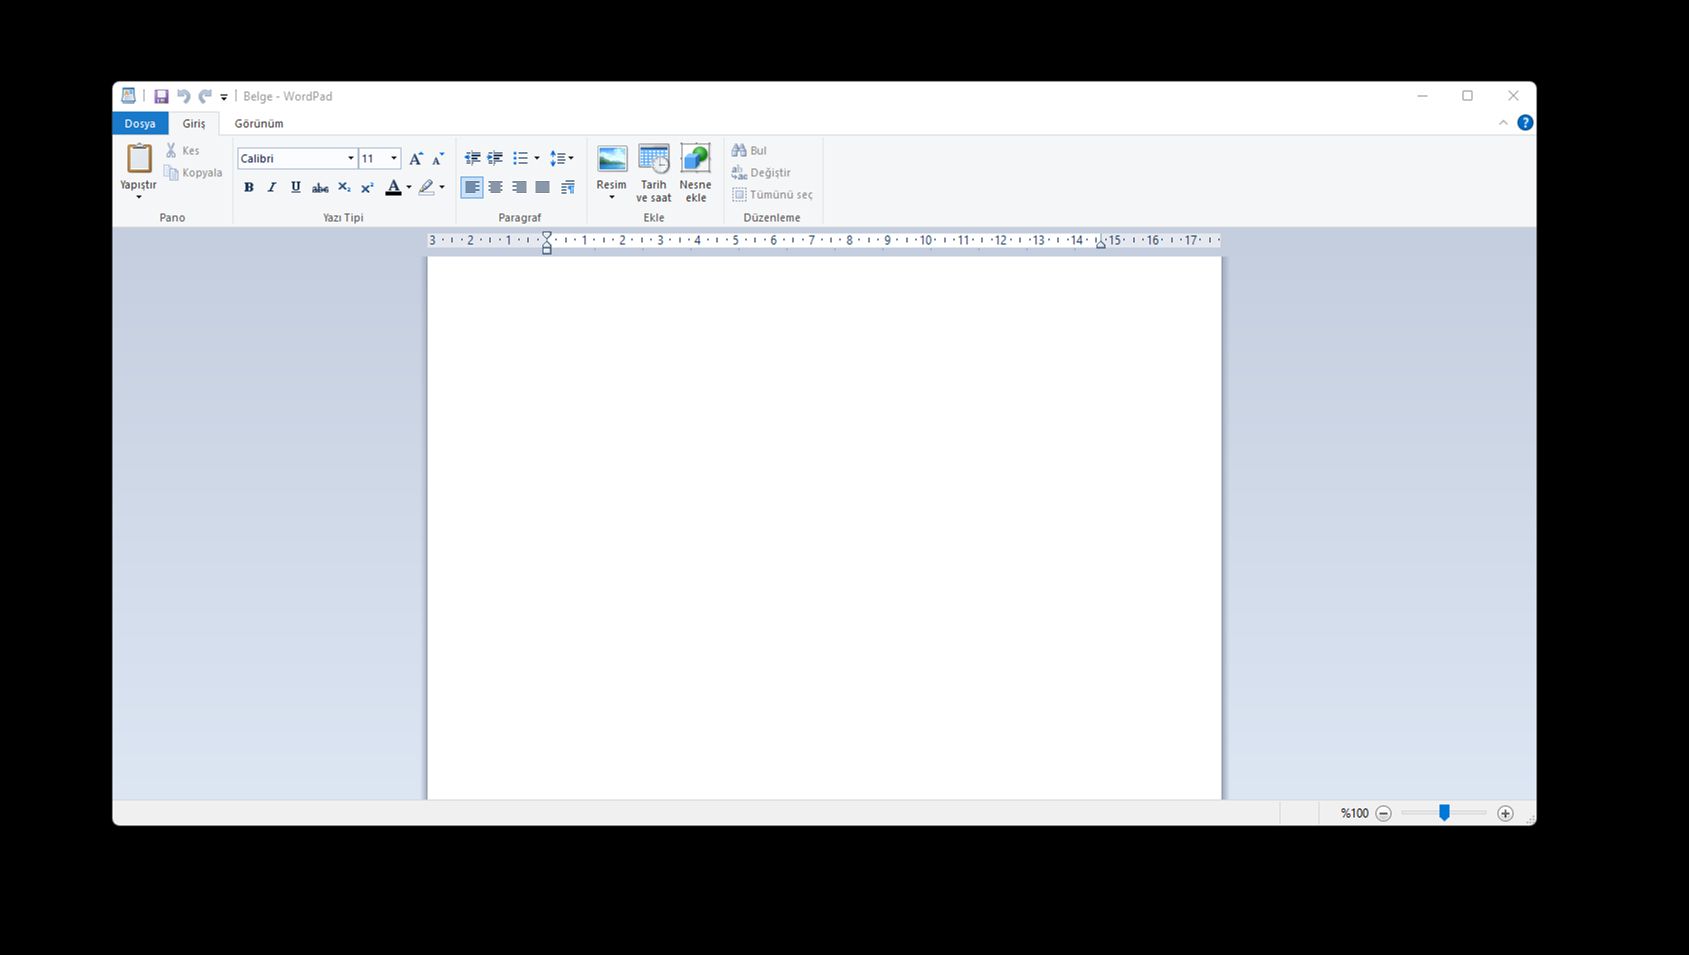Enable center text alignment
Image resolution: width=1689 pixels, height=955 pixels.
495,187
